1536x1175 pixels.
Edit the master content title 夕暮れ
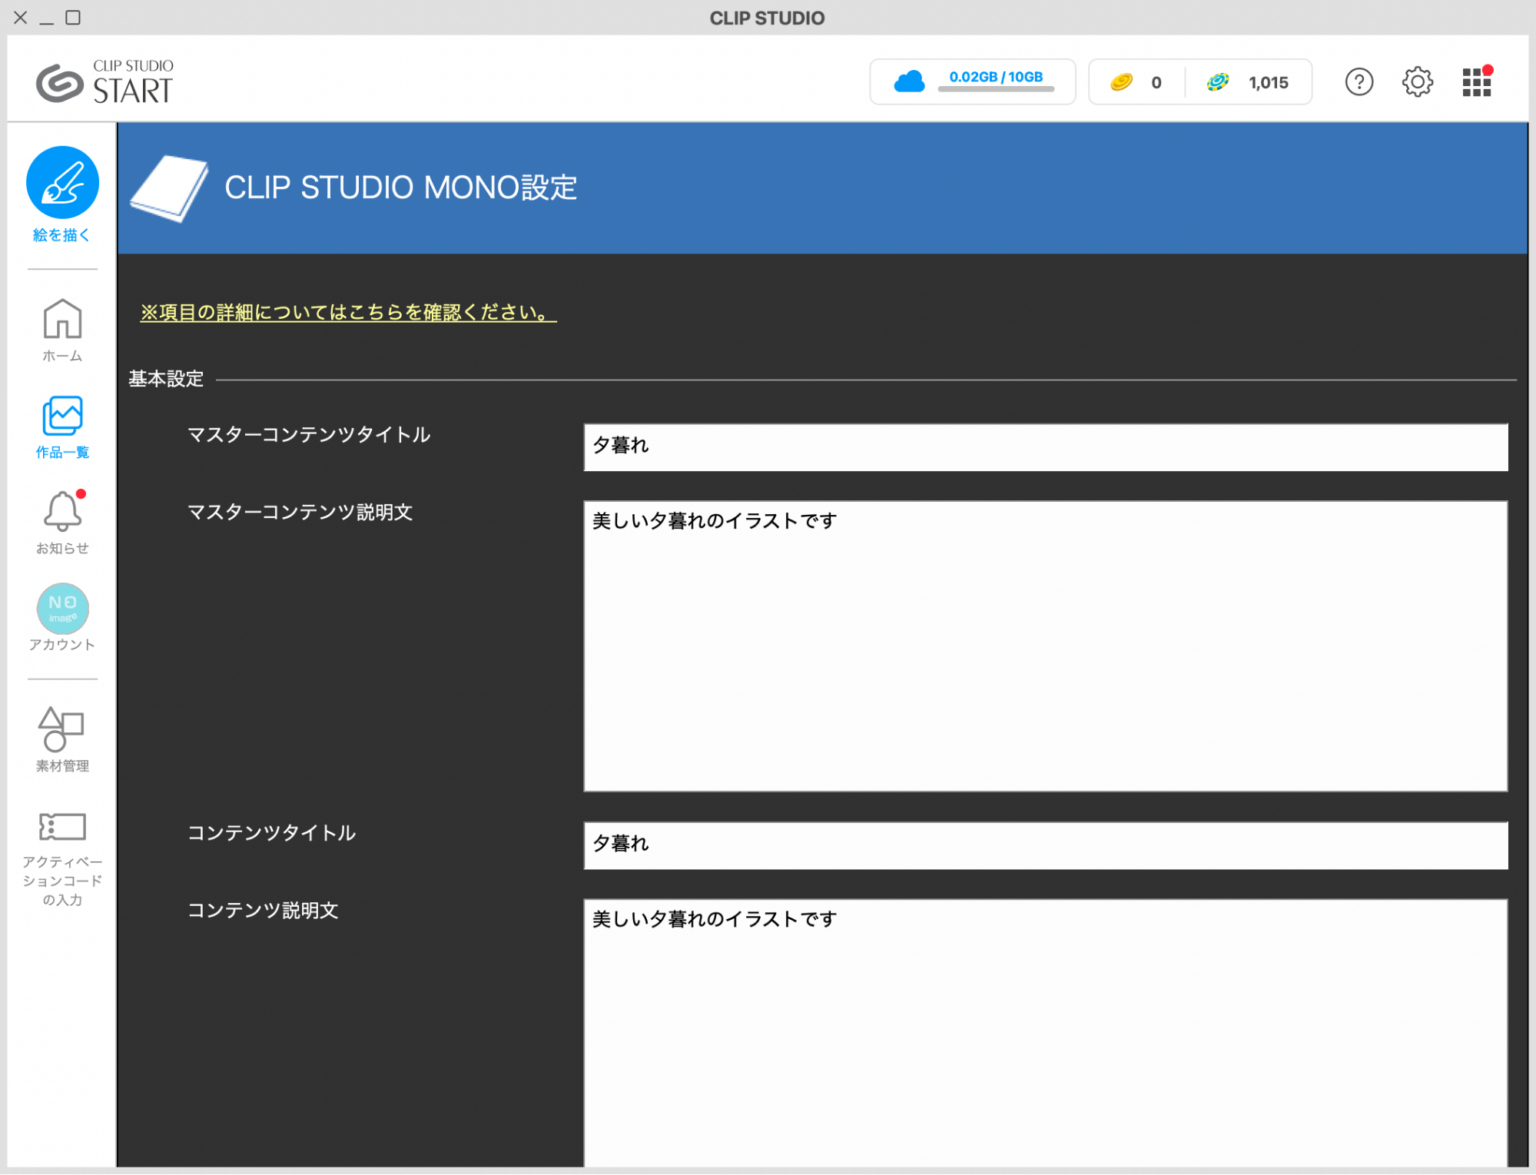[x=1045, y=447]
